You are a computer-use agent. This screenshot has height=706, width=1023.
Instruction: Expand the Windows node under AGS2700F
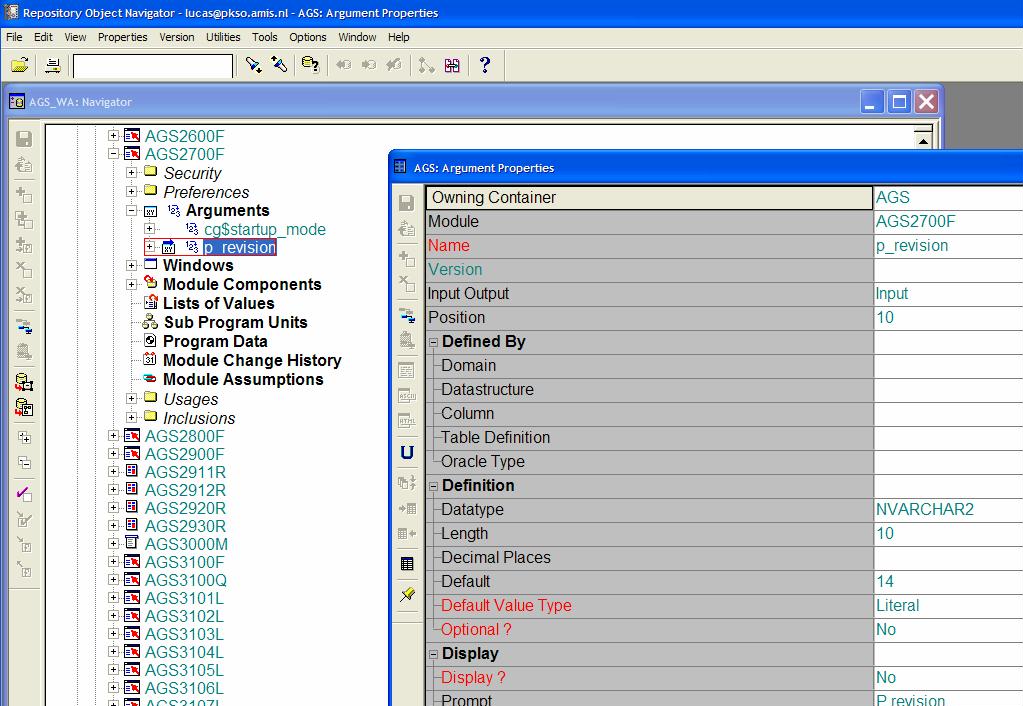tap(132, 266)
